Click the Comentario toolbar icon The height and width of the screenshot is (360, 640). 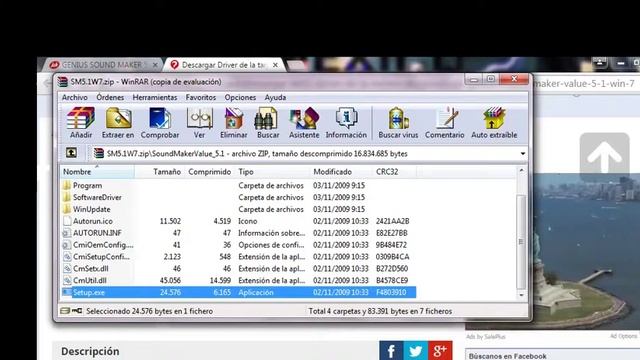pyautogui.click(x=444, y=122)
